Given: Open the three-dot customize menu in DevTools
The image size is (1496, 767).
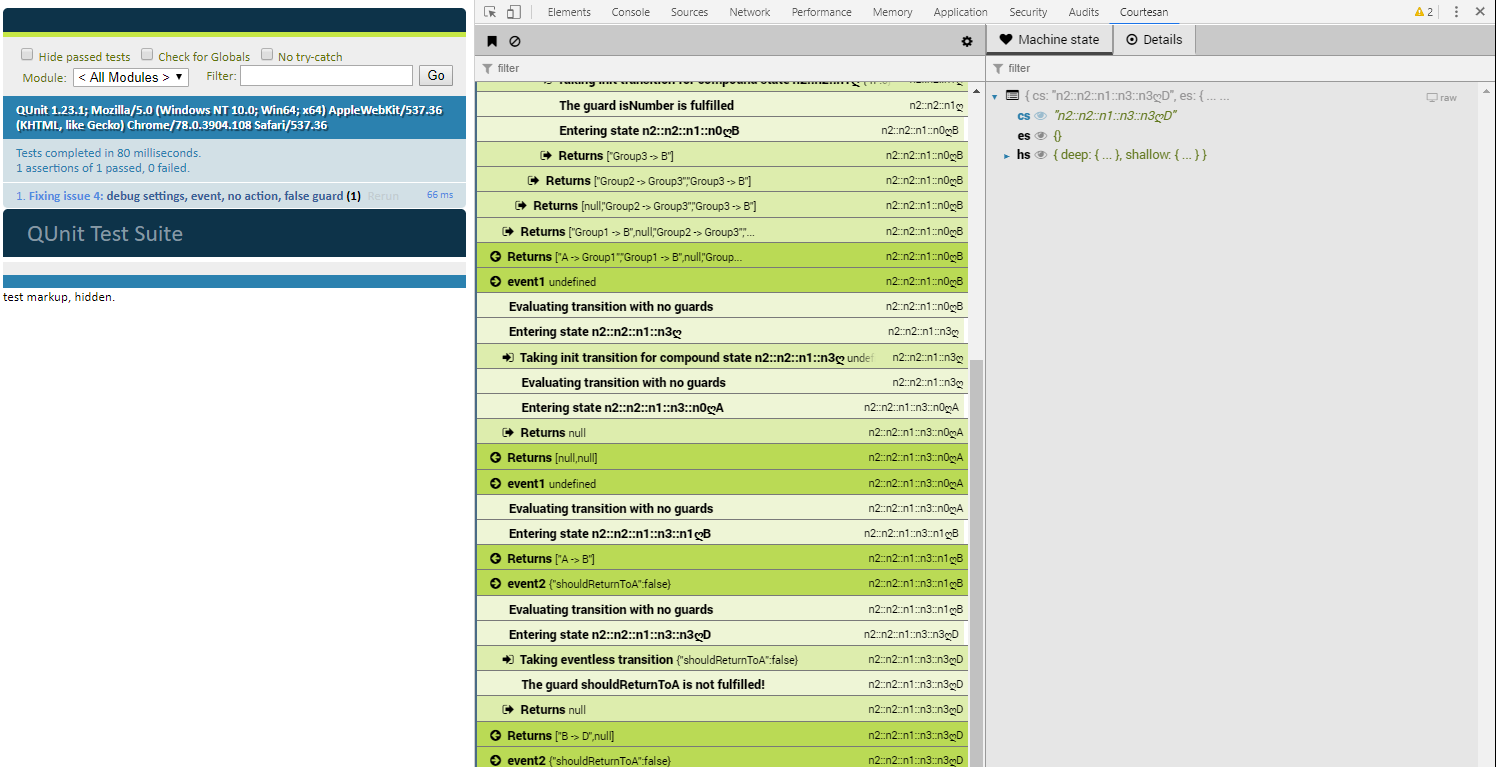Looking at the screenshot, I should 1455,11.
